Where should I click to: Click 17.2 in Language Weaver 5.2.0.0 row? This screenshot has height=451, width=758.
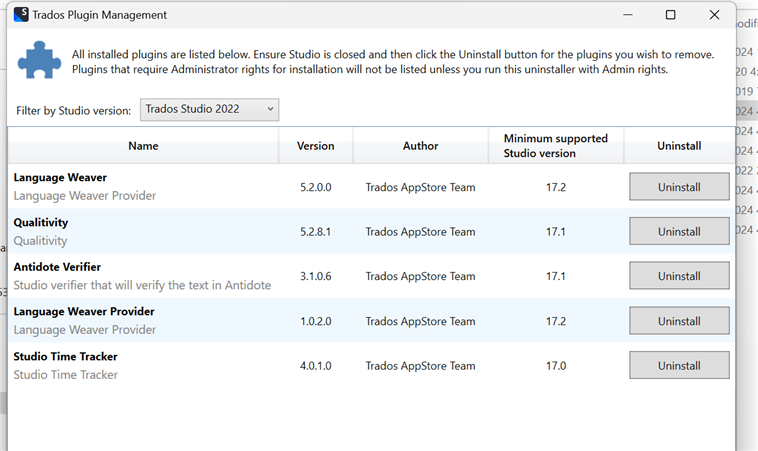[556, 187]
